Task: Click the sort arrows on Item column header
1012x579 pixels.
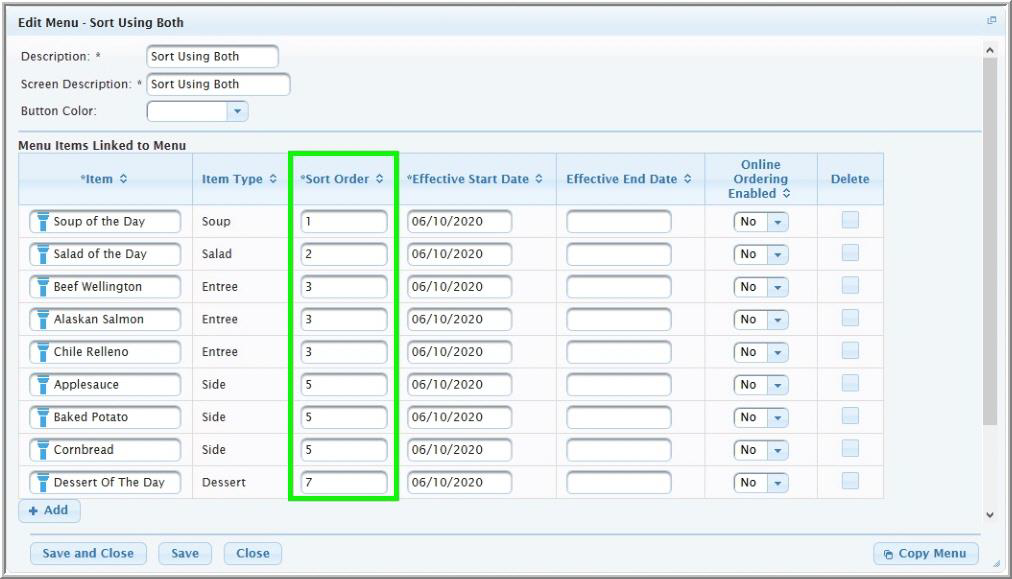Action: (123, 179)
